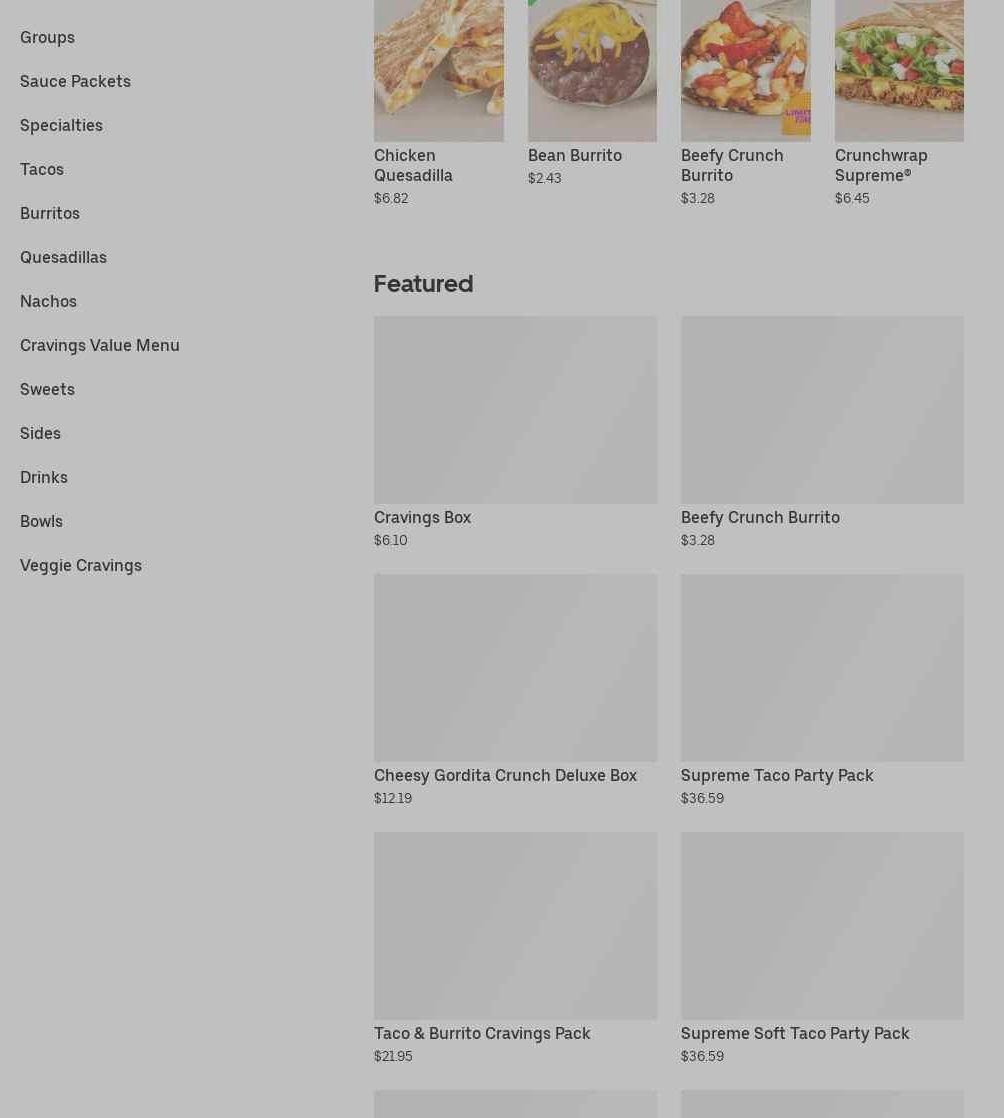The width and height of the screenshot is (1004, 1118).
Task: Select Cheesy Gordita Crunch Deluxe Box
Action: tap(516, 668)
